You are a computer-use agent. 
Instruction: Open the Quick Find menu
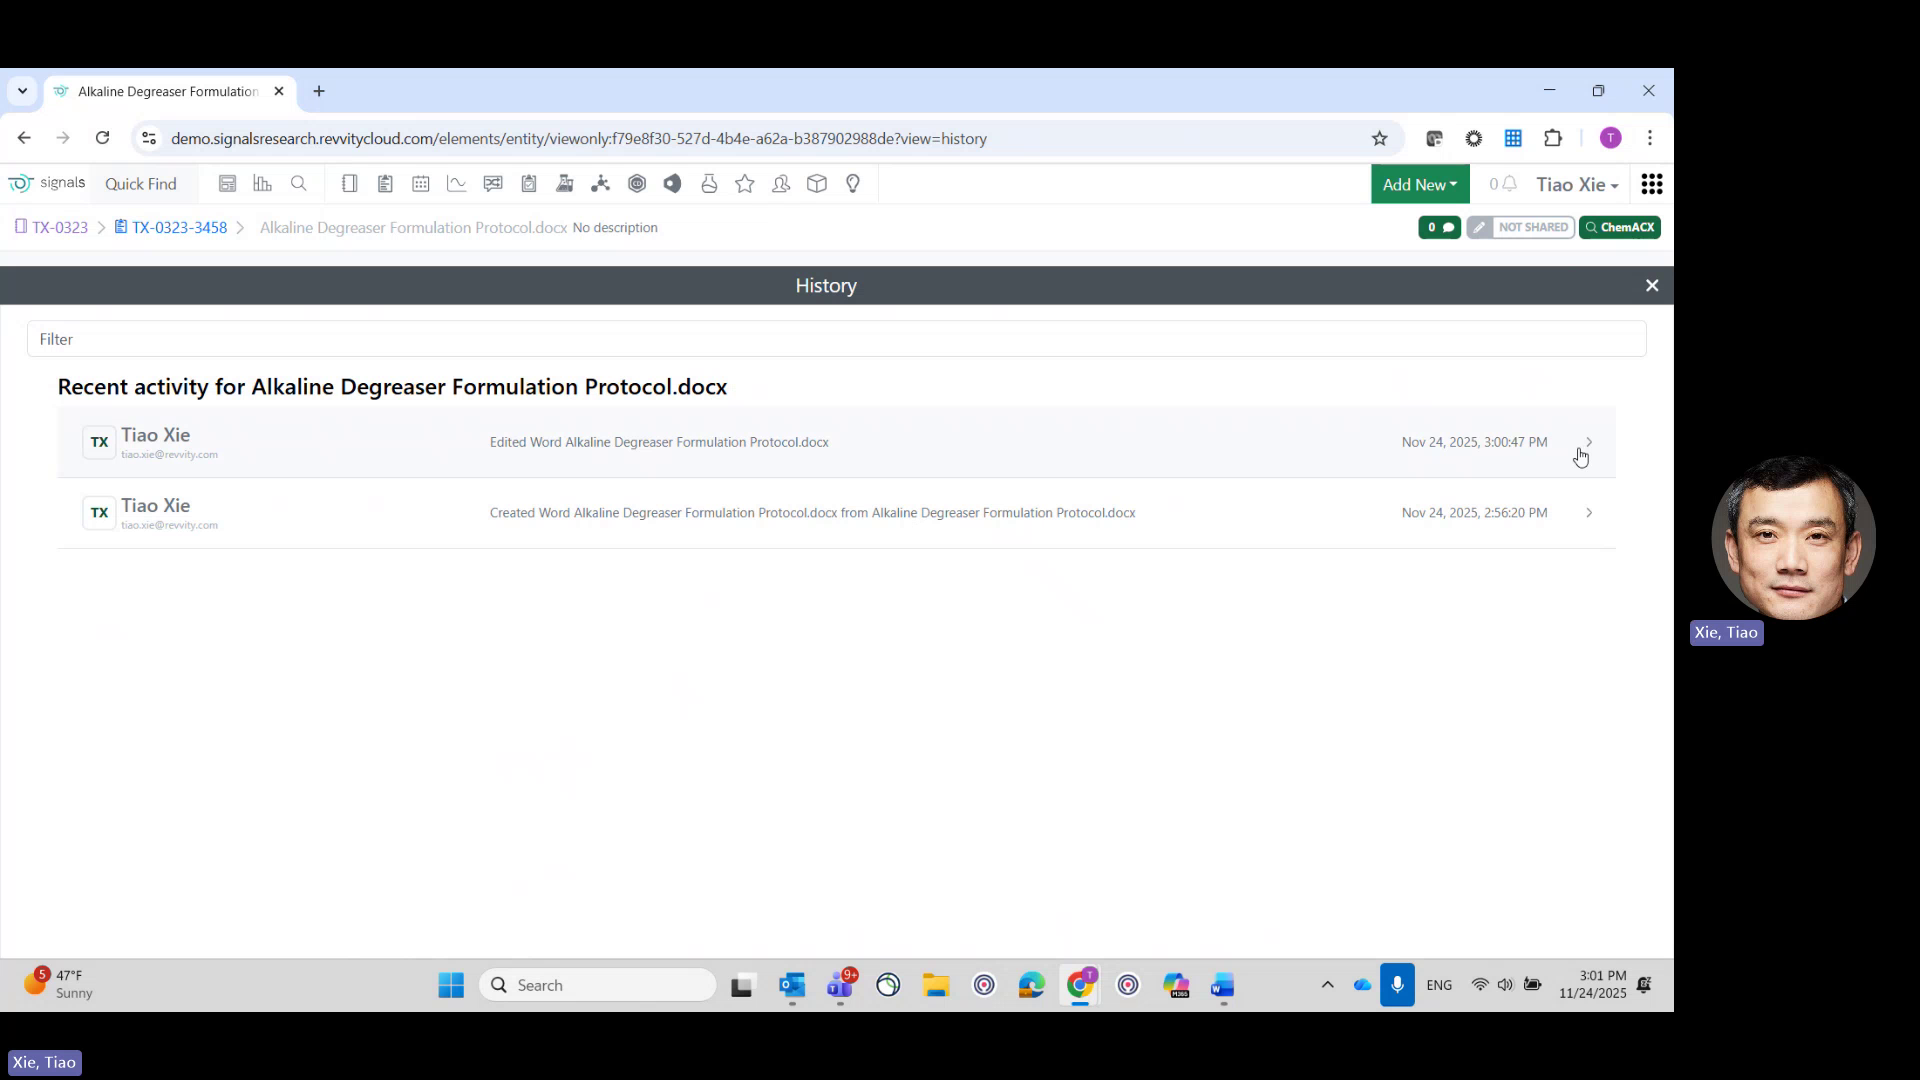pyautogui.click(x=141, y=183)
